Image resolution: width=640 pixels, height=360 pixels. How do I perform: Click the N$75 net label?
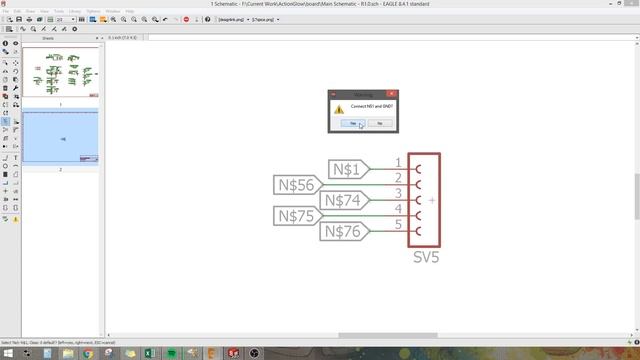(298, 216)
